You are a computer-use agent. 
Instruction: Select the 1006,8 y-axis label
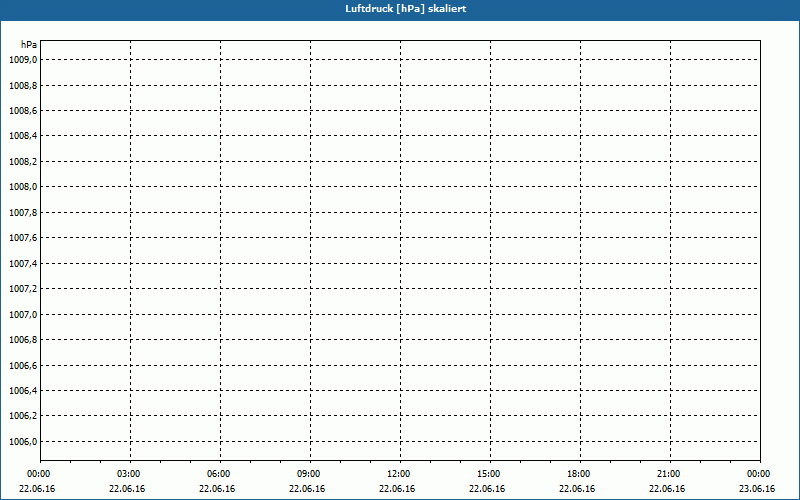click(x=23, y=340)
